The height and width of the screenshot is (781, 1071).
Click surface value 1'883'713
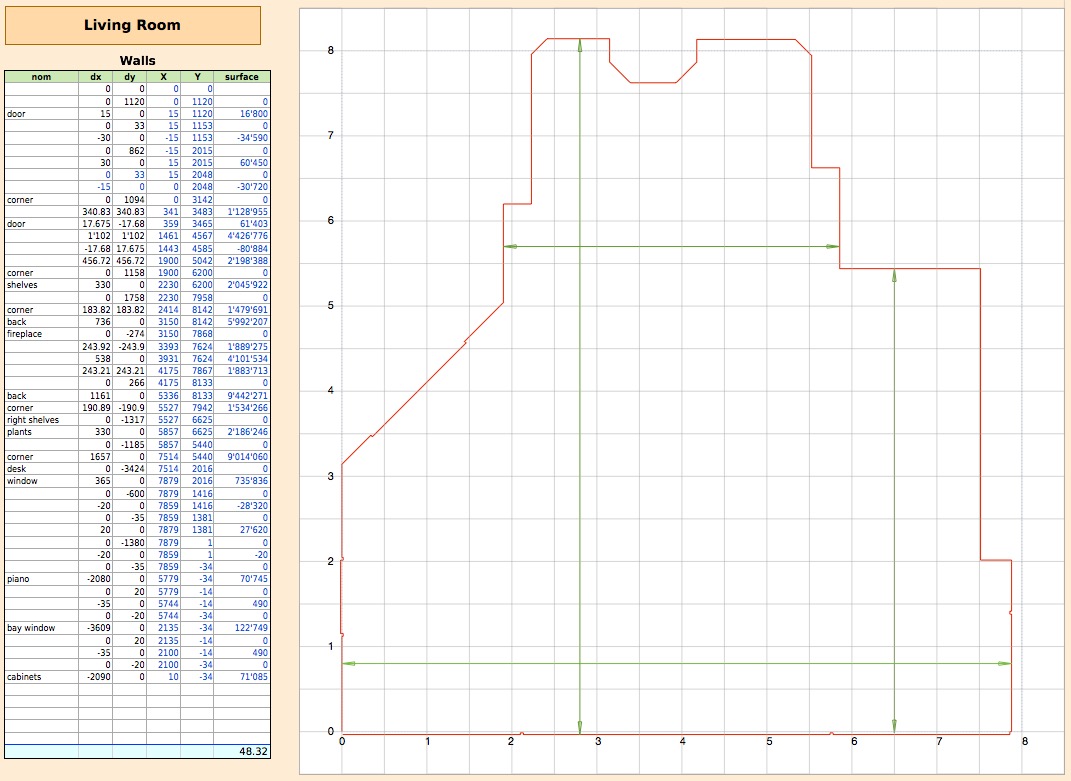[248, 370]
